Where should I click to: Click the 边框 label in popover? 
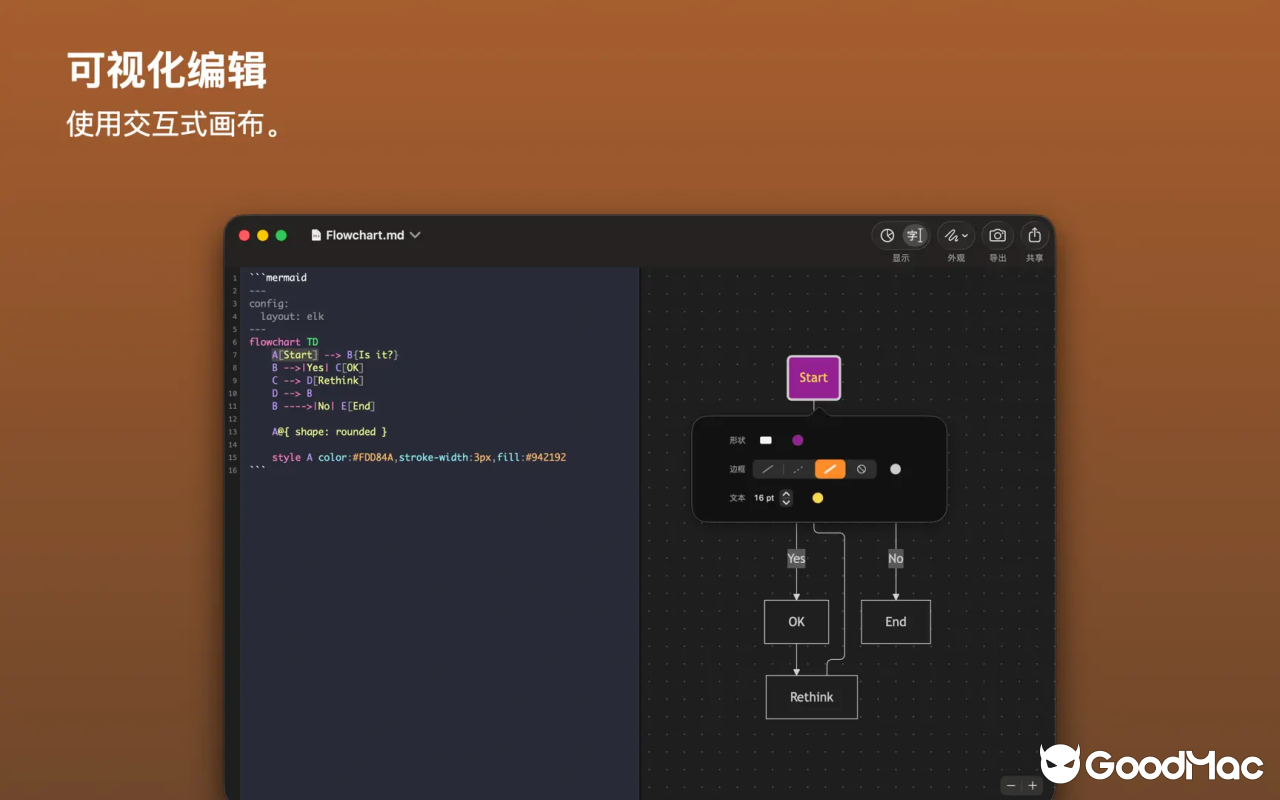737,469
